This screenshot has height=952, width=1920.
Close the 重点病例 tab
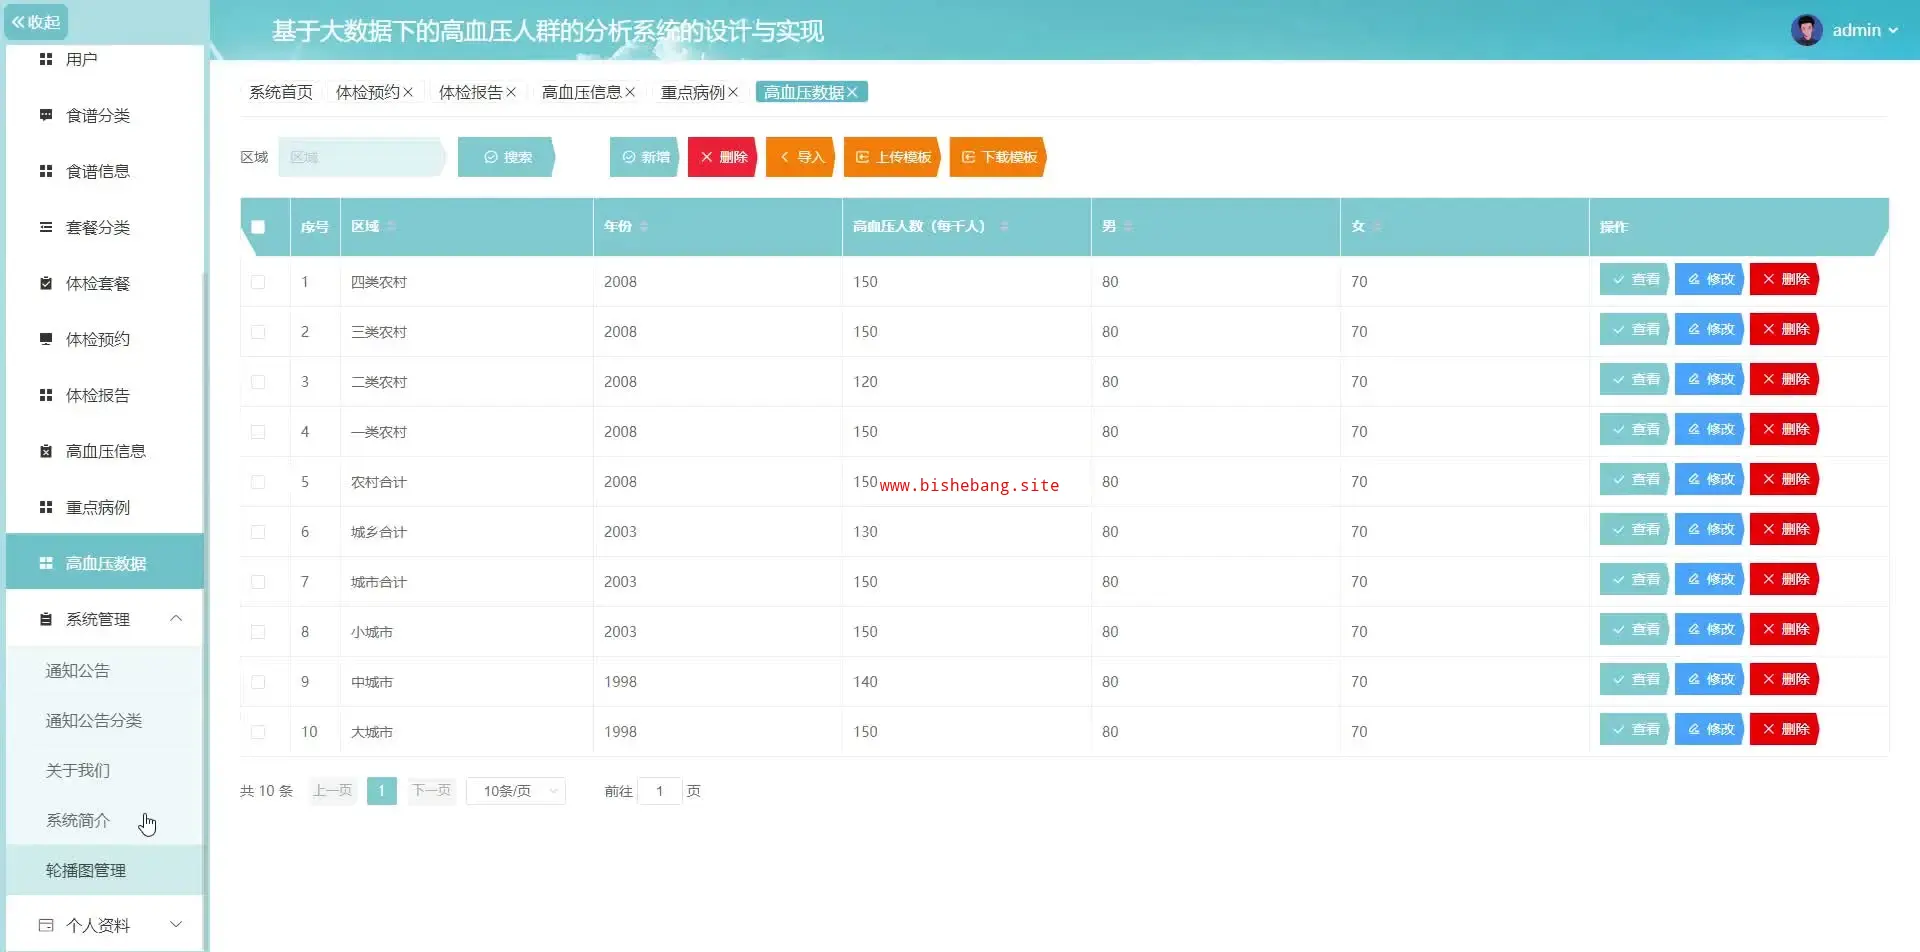click(733, 92)
